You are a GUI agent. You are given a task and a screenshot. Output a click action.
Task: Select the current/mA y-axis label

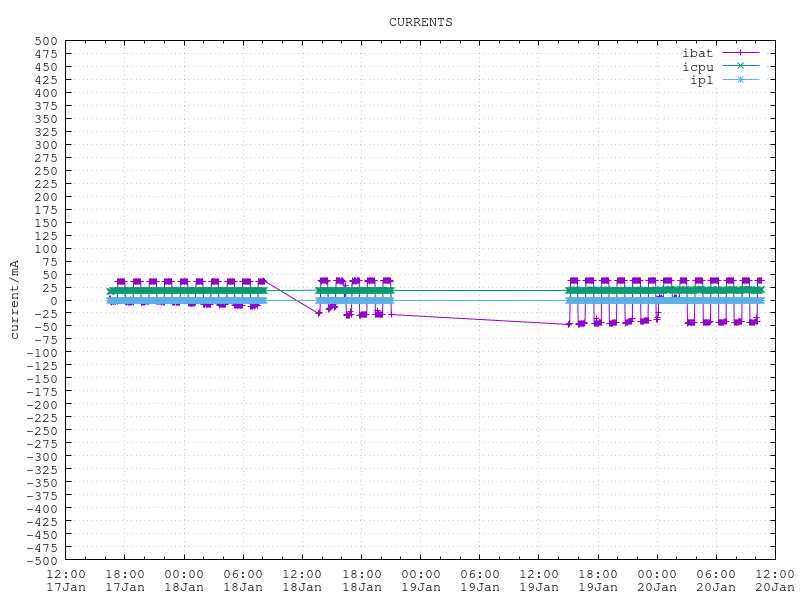(14, 300)
